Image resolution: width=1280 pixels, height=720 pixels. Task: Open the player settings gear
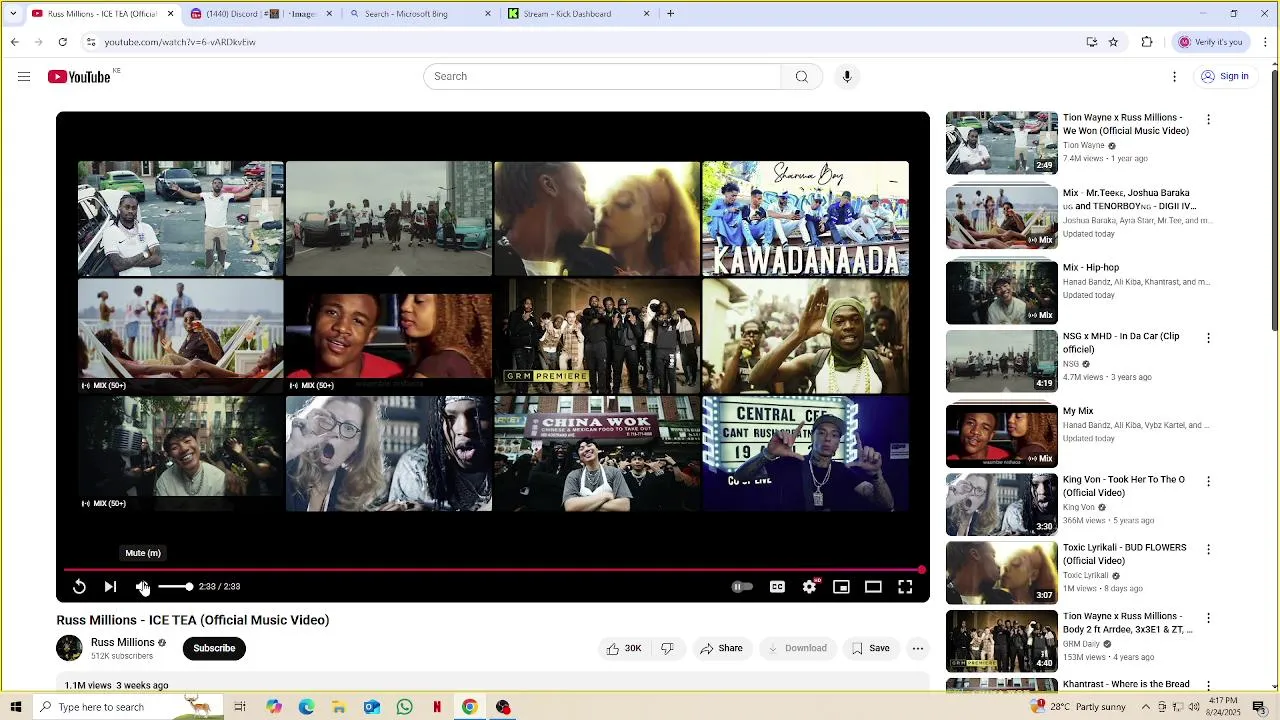pyautogui.click(x=809, y=587)
